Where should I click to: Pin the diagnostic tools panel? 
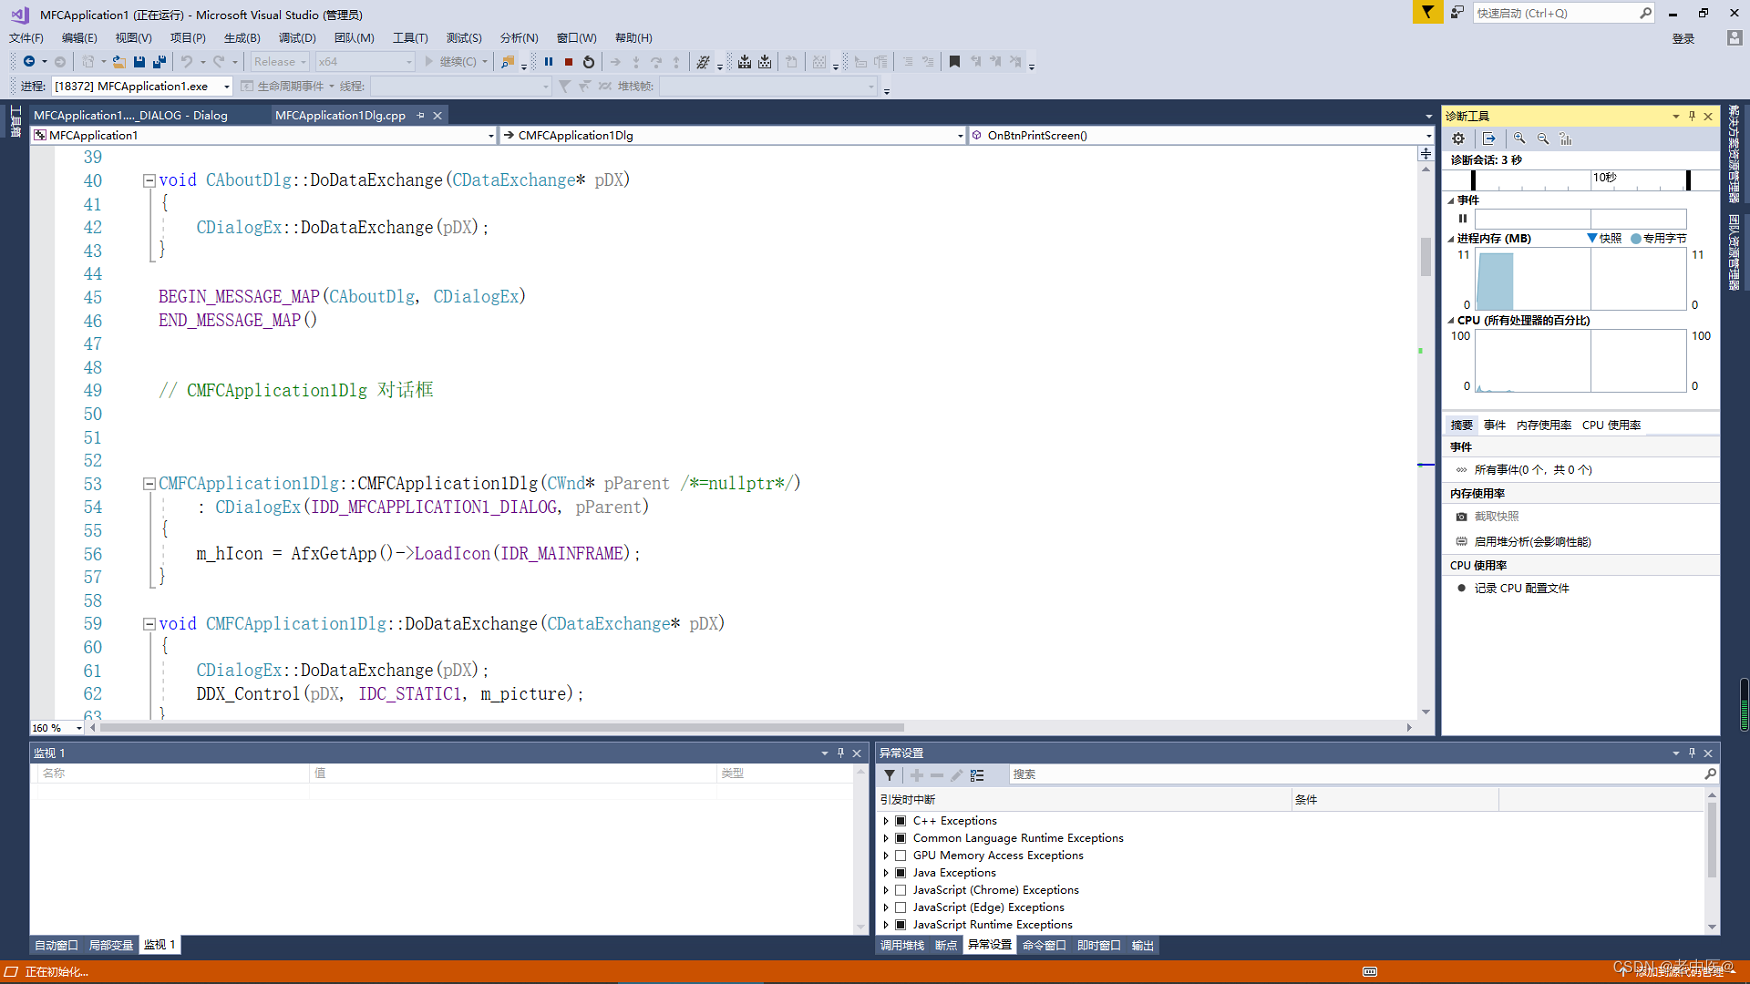point(1692,116)
